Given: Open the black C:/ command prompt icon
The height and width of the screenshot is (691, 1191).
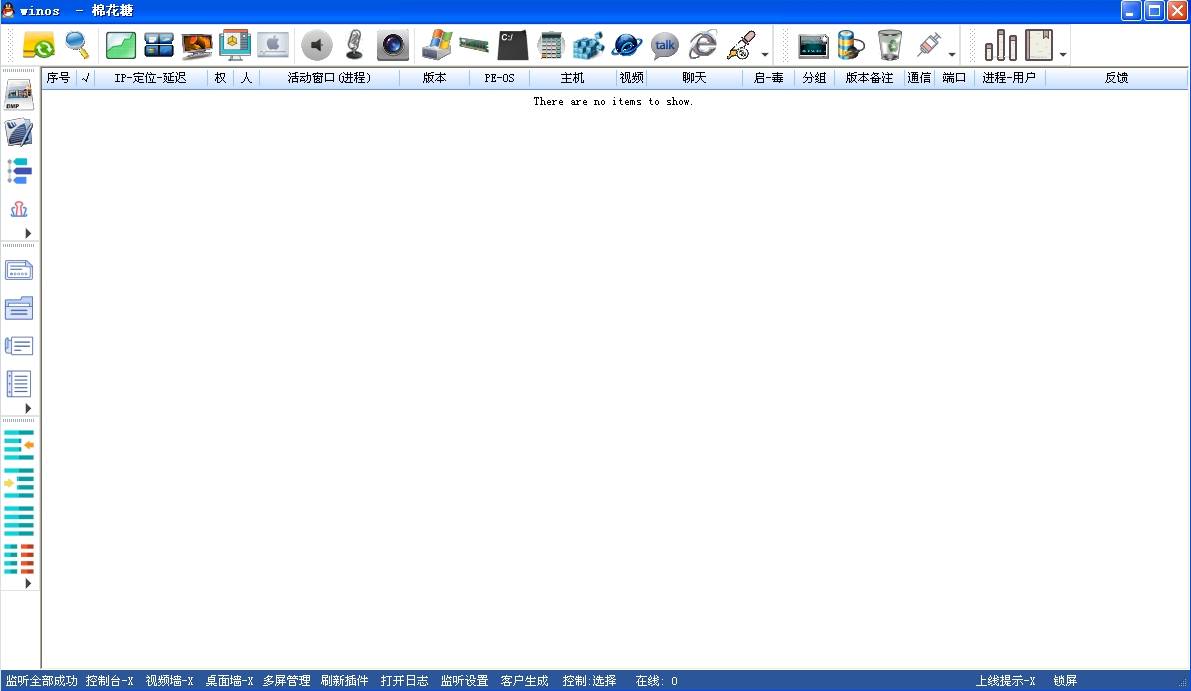Looking at the screenshot, I should pos(513,46).
